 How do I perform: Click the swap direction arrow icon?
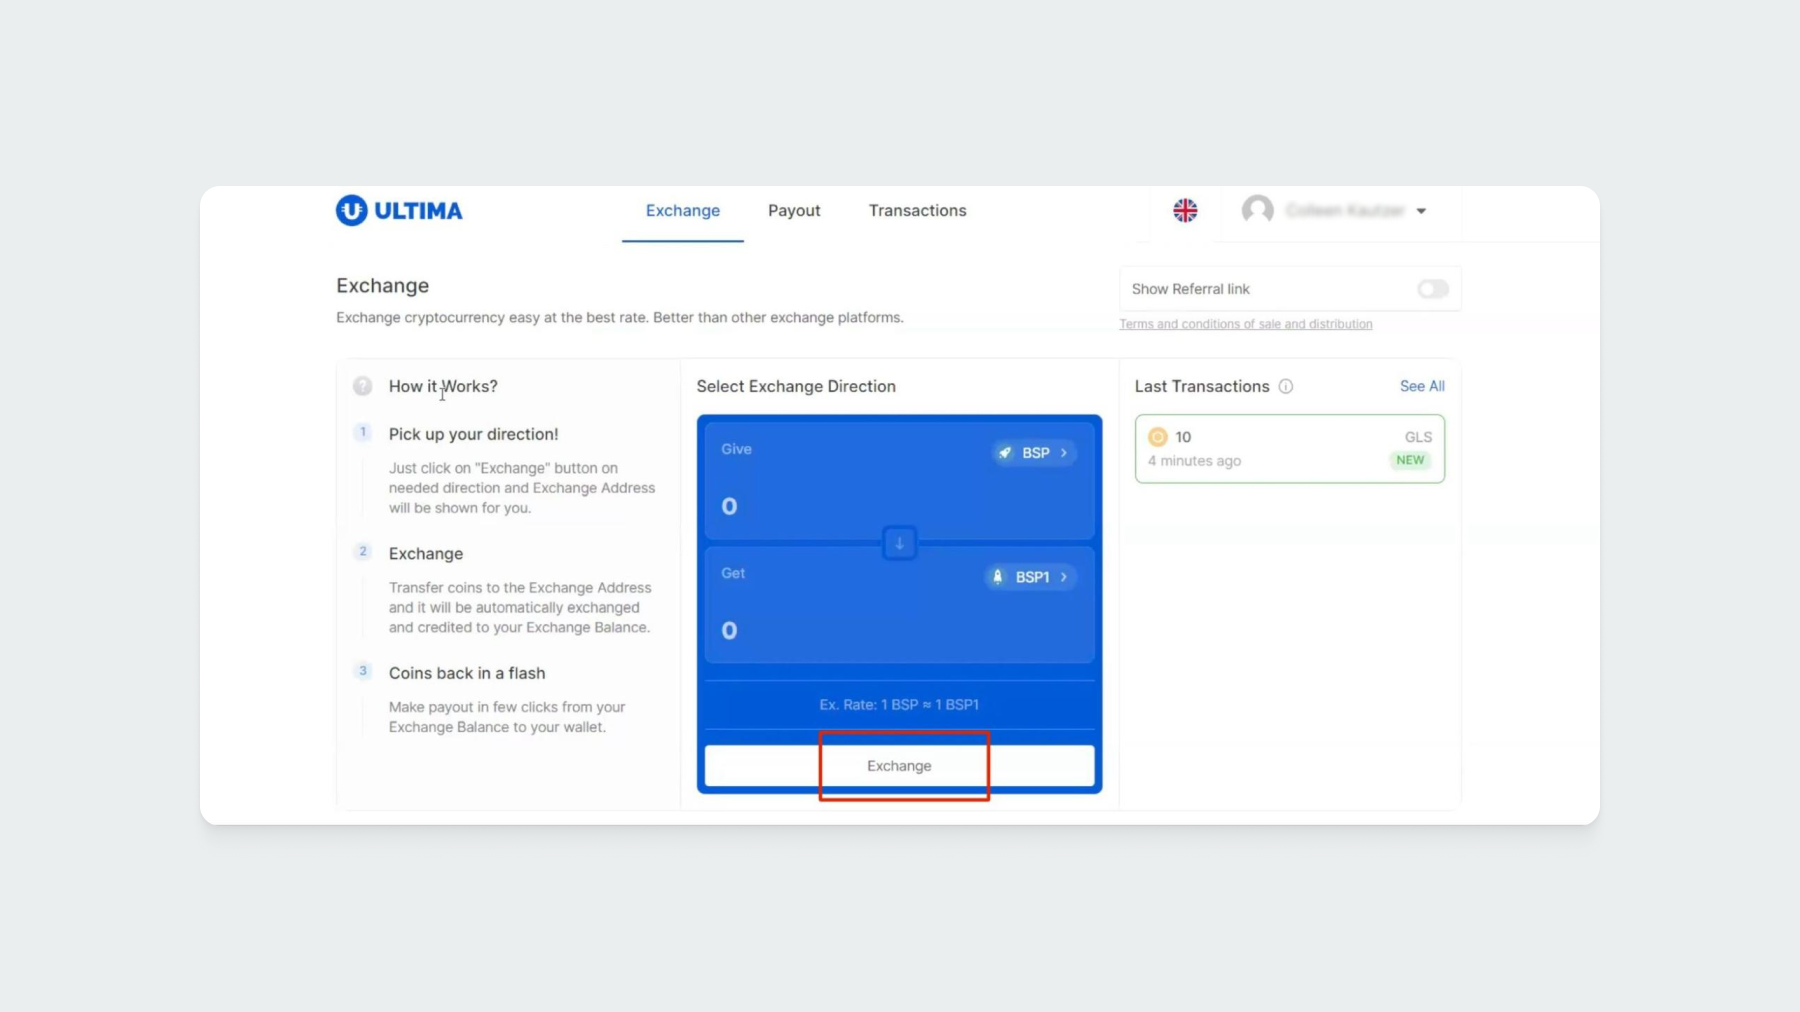coord(899,543)
